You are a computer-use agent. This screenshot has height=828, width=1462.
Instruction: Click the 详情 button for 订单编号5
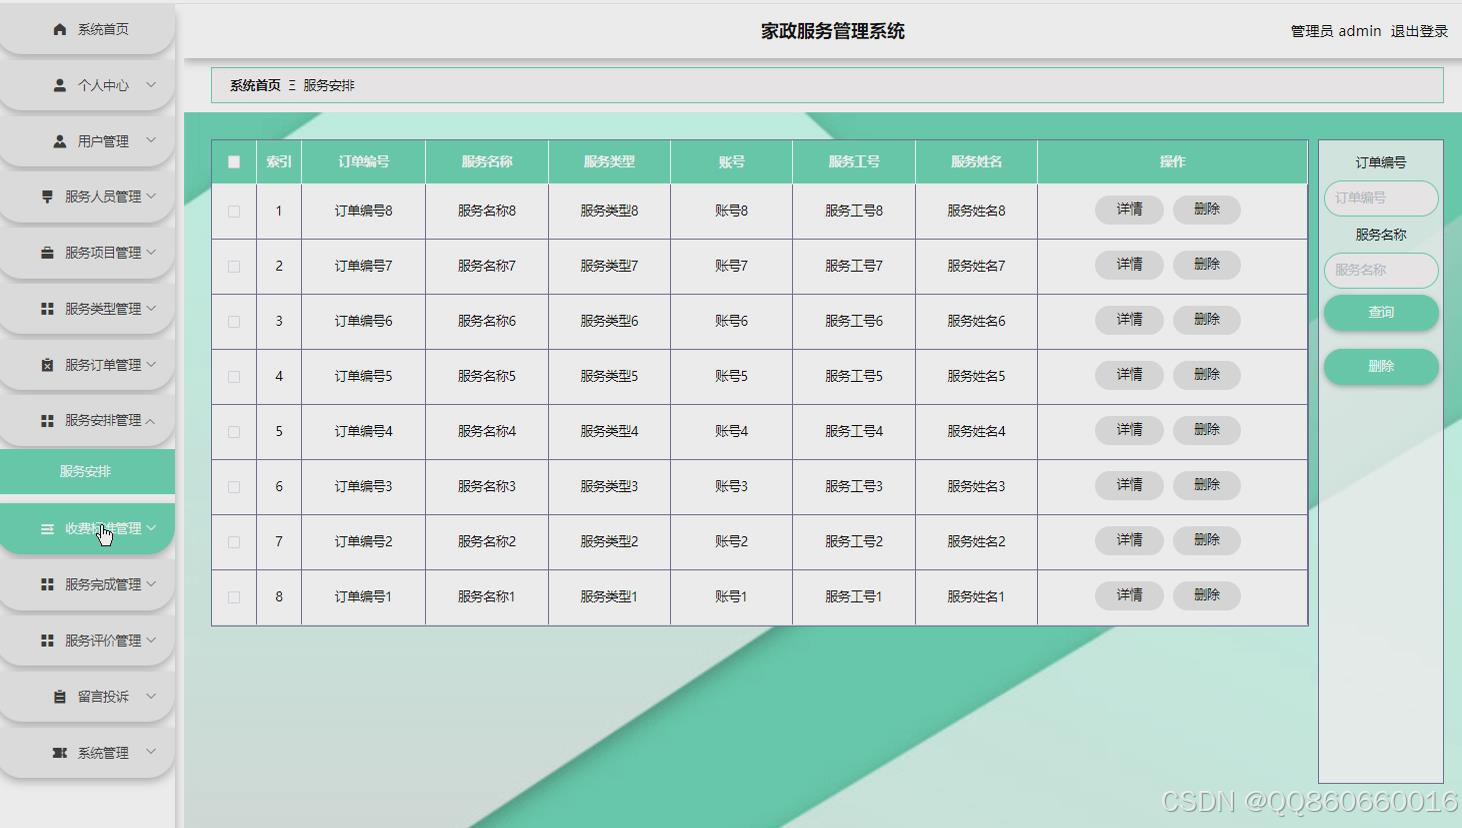click(1129, 375)
